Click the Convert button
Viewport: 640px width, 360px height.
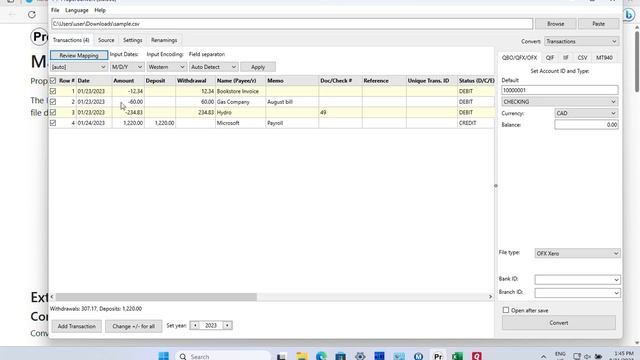[559, 323]
